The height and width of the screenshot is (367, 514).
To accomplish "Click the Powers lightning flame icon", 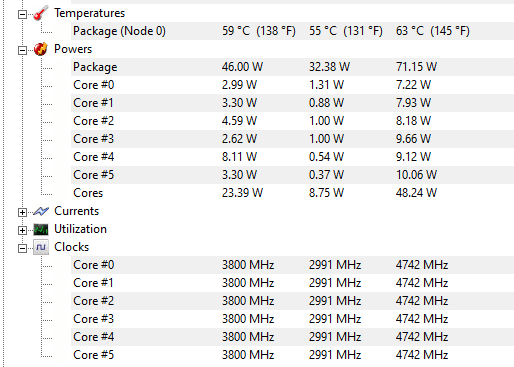I will coord(41,49).
